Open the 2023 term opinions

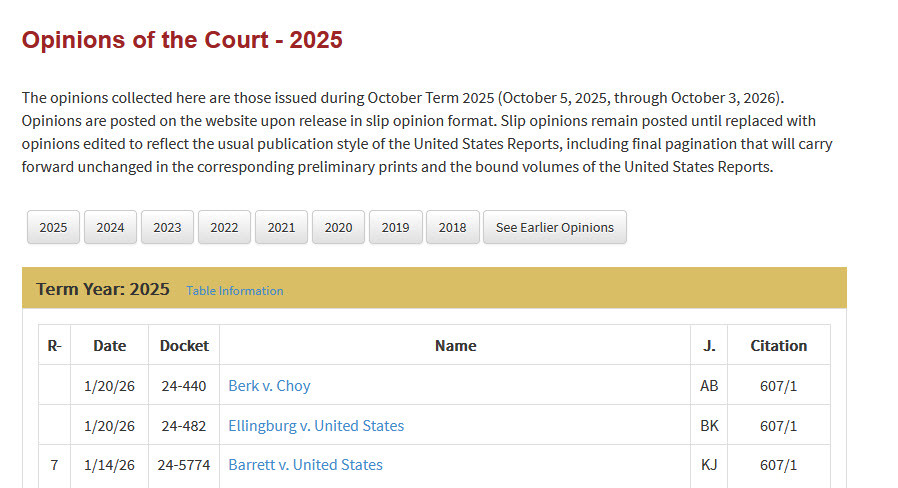point(167,227)
